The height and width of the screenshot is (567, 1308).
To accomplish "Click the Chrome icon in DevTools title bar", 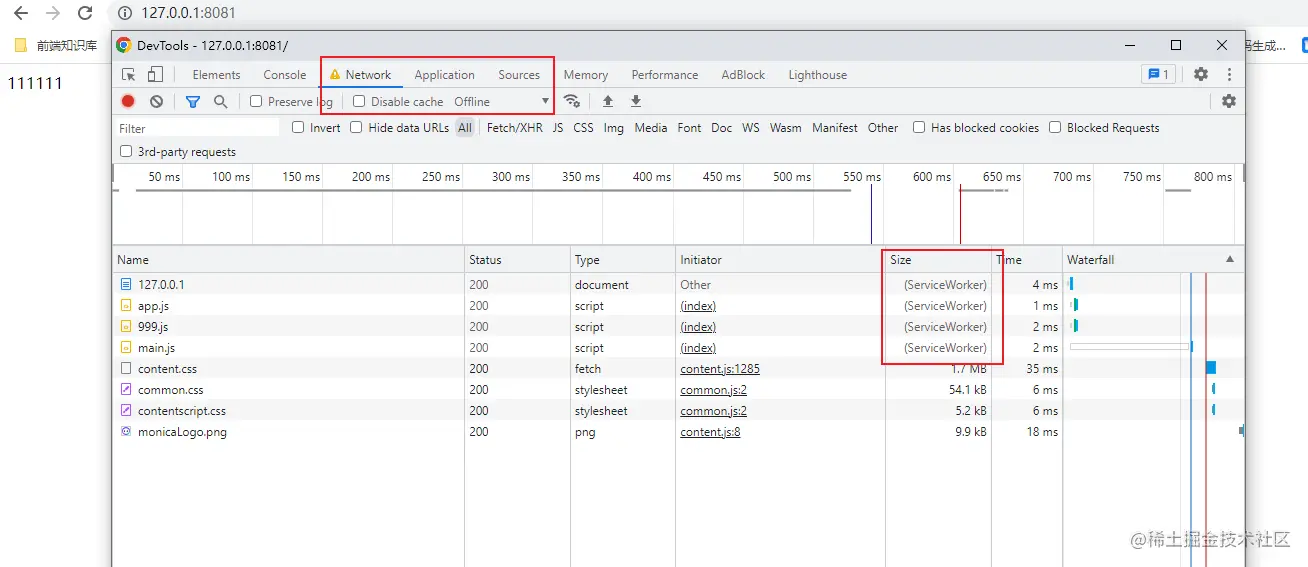I will click(123, 45).
